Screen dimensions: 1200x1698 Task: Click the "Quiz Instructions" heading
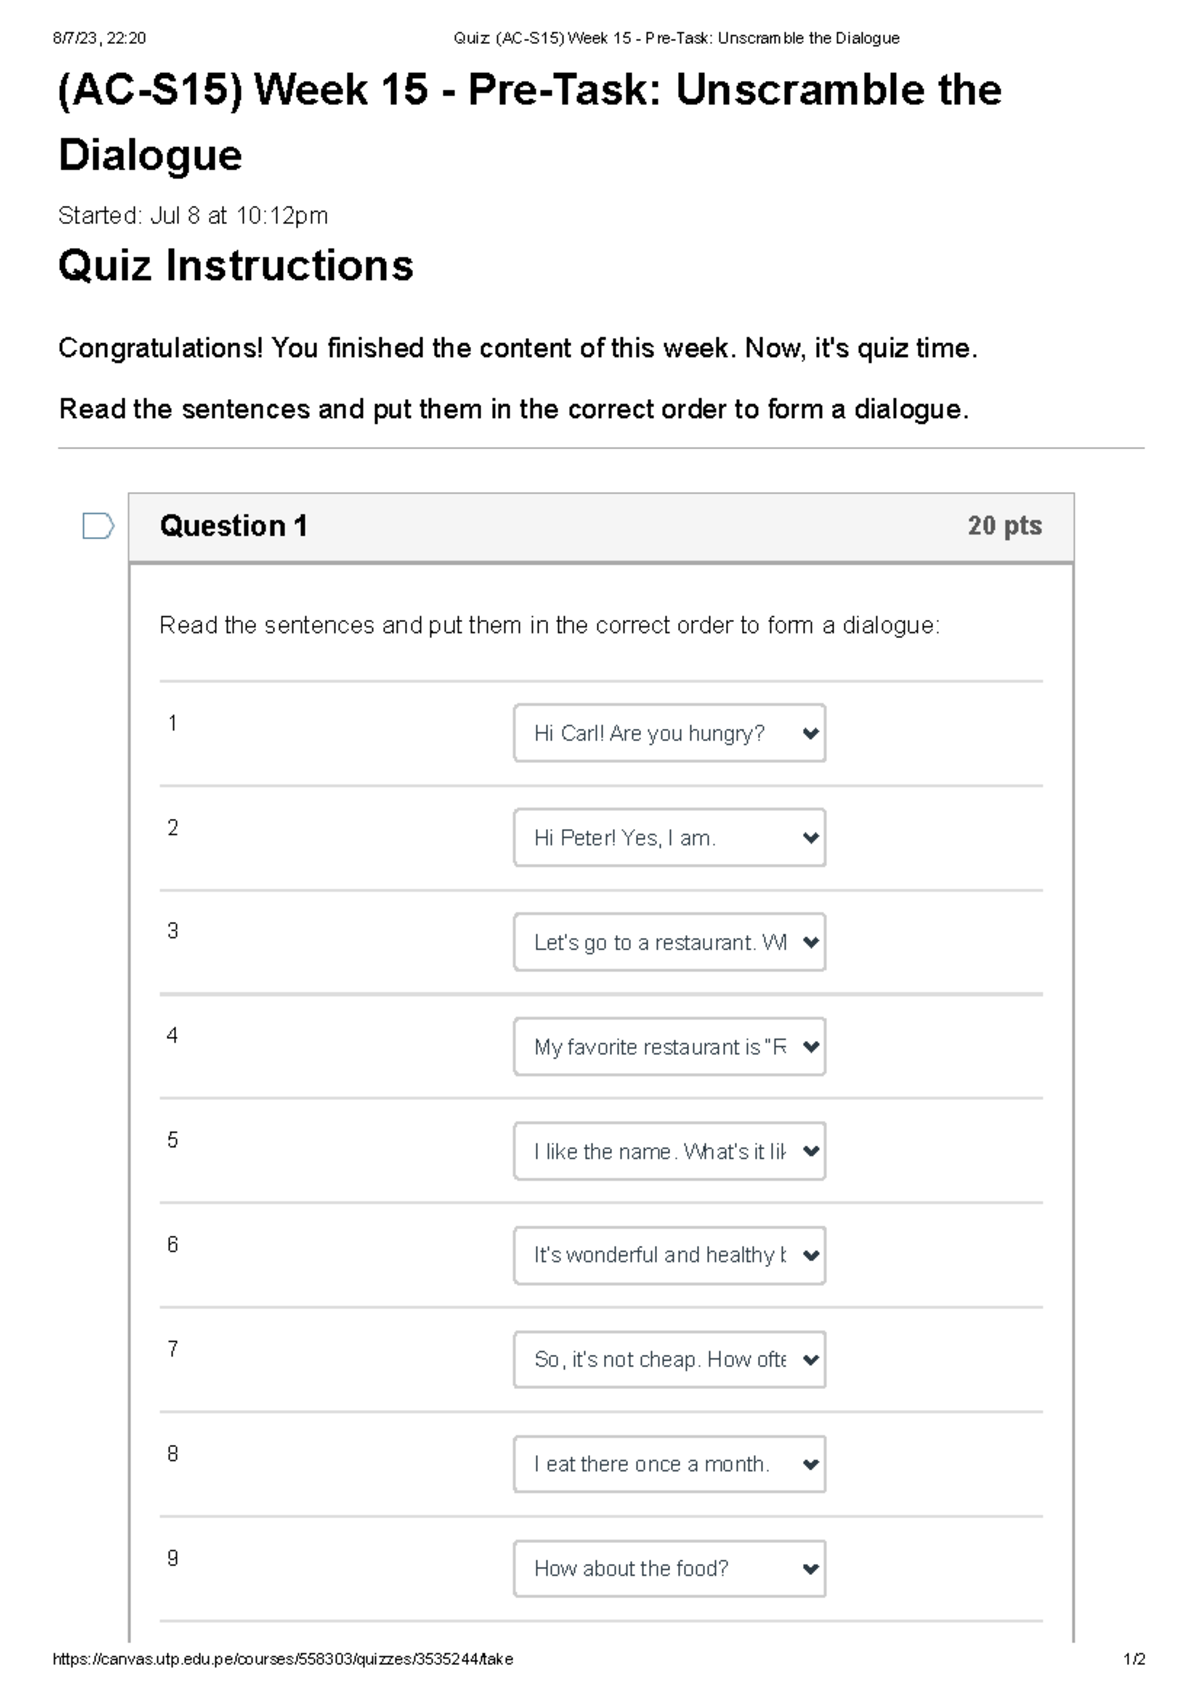[x=236, y=266]
